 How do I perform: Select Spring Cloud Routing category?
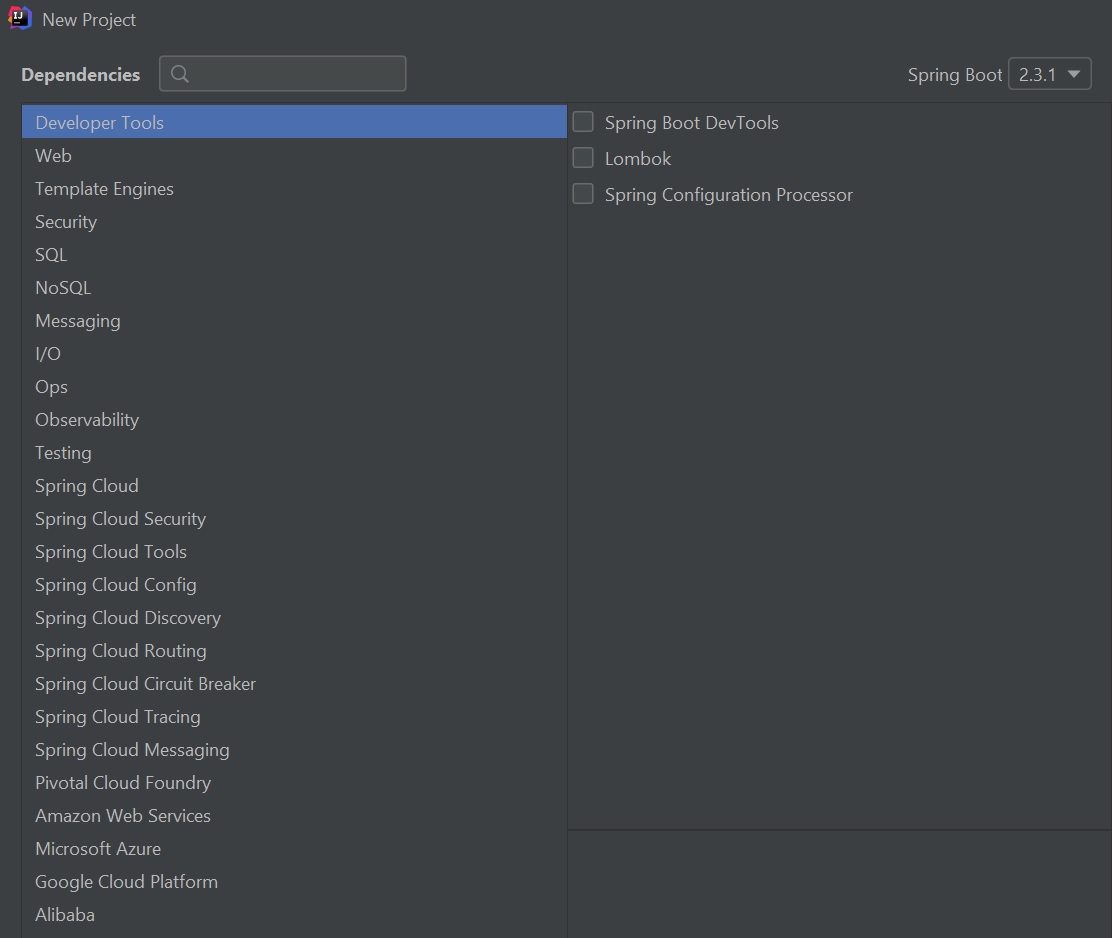(x=294, y=650)
